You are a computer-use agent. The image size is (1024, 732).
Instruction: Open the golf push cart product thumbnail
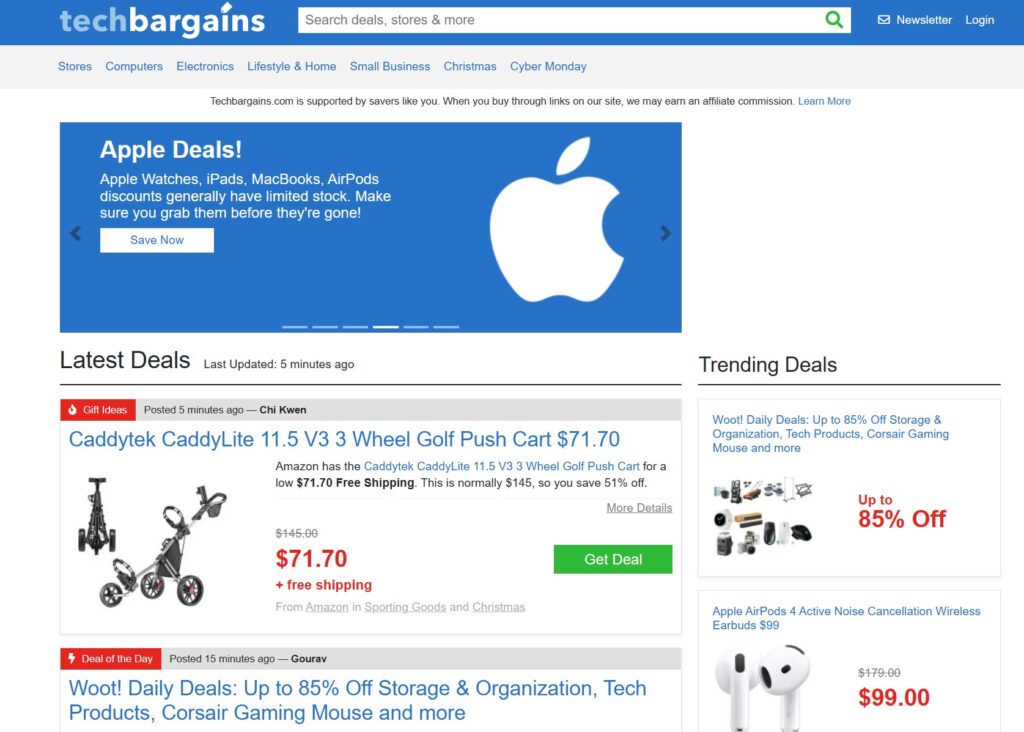coord(154,541)
